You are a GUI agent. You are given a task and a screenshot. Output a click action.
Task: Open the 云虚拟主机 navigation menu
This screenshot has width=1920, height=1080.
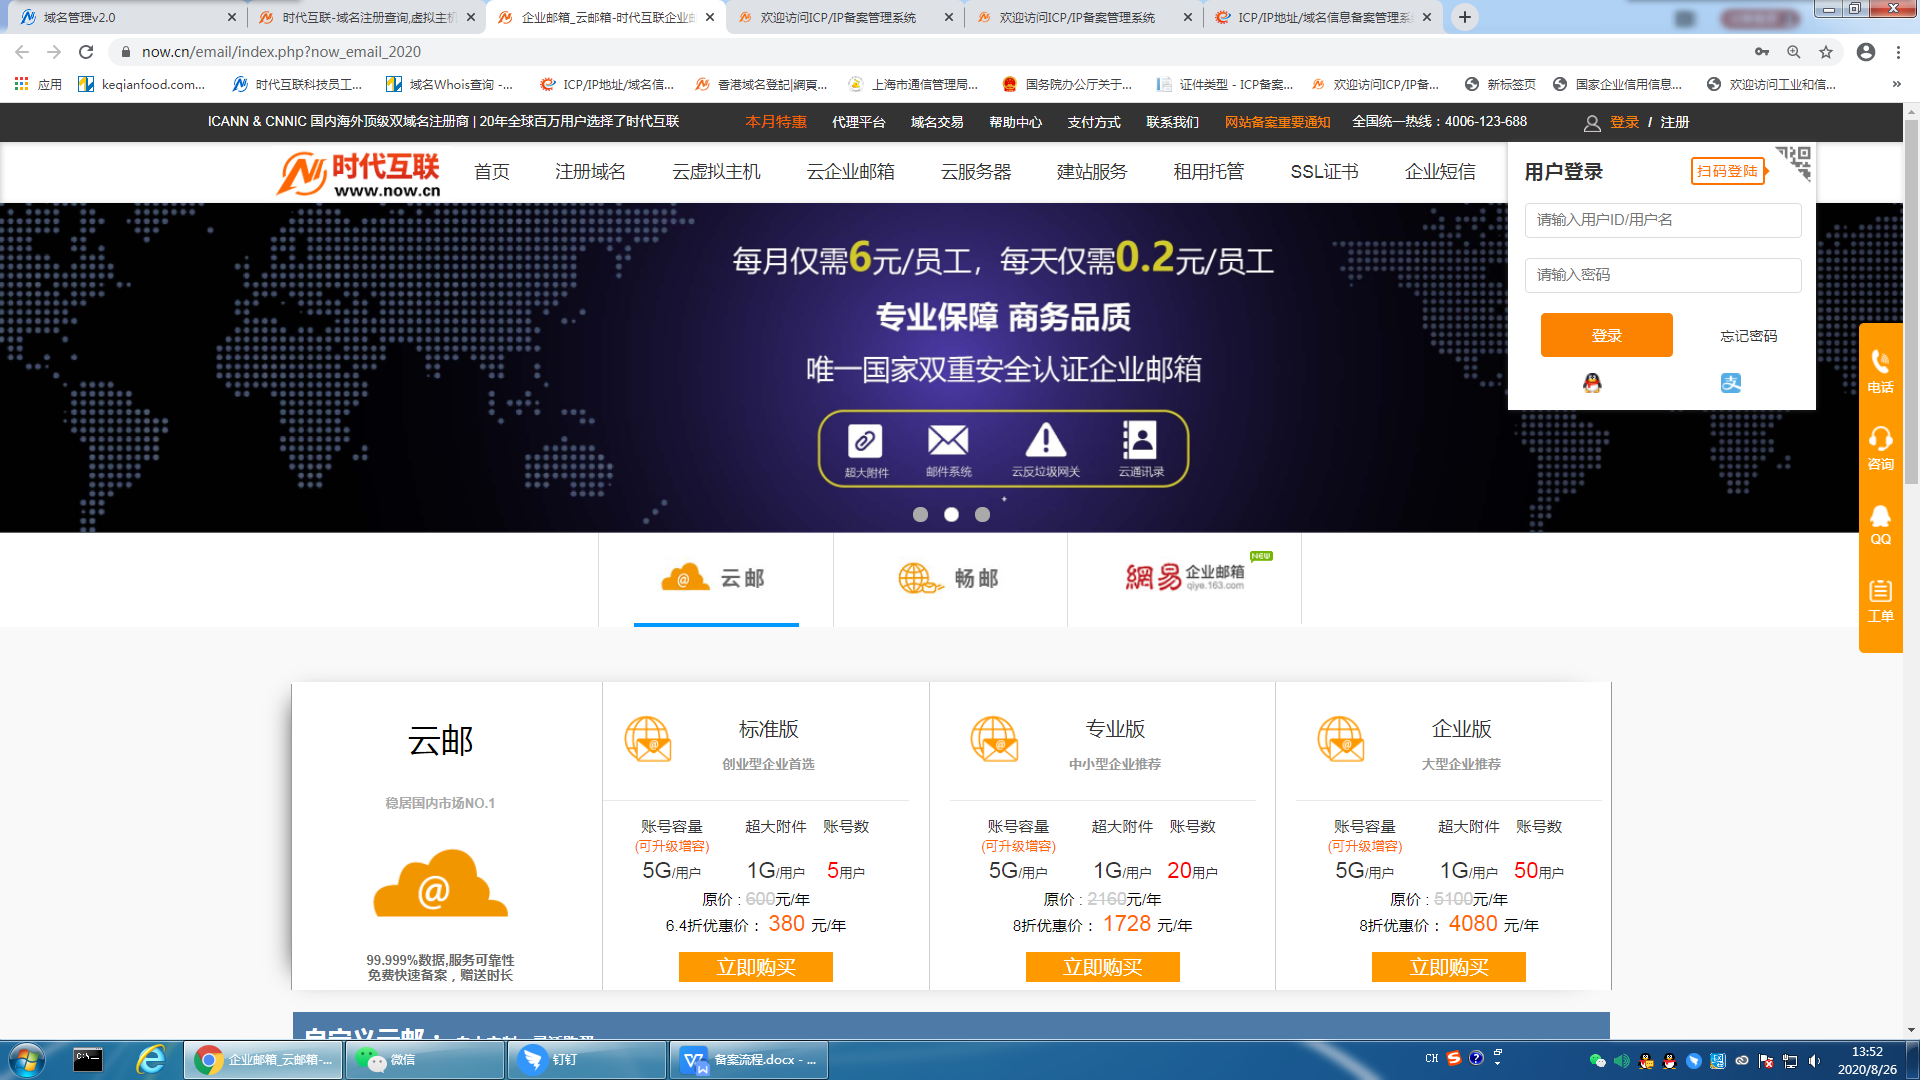716,172
